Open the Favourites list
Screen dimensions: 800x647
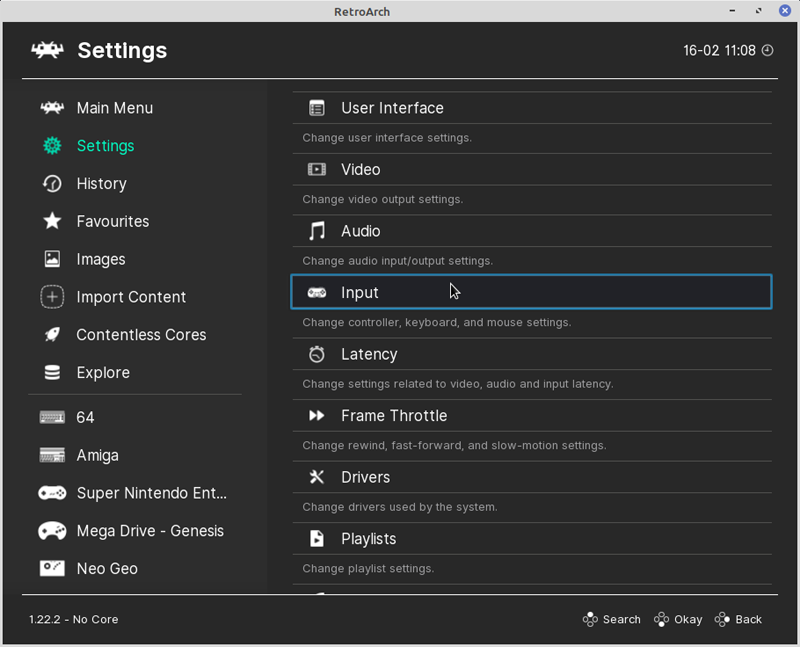pos(113,221)
